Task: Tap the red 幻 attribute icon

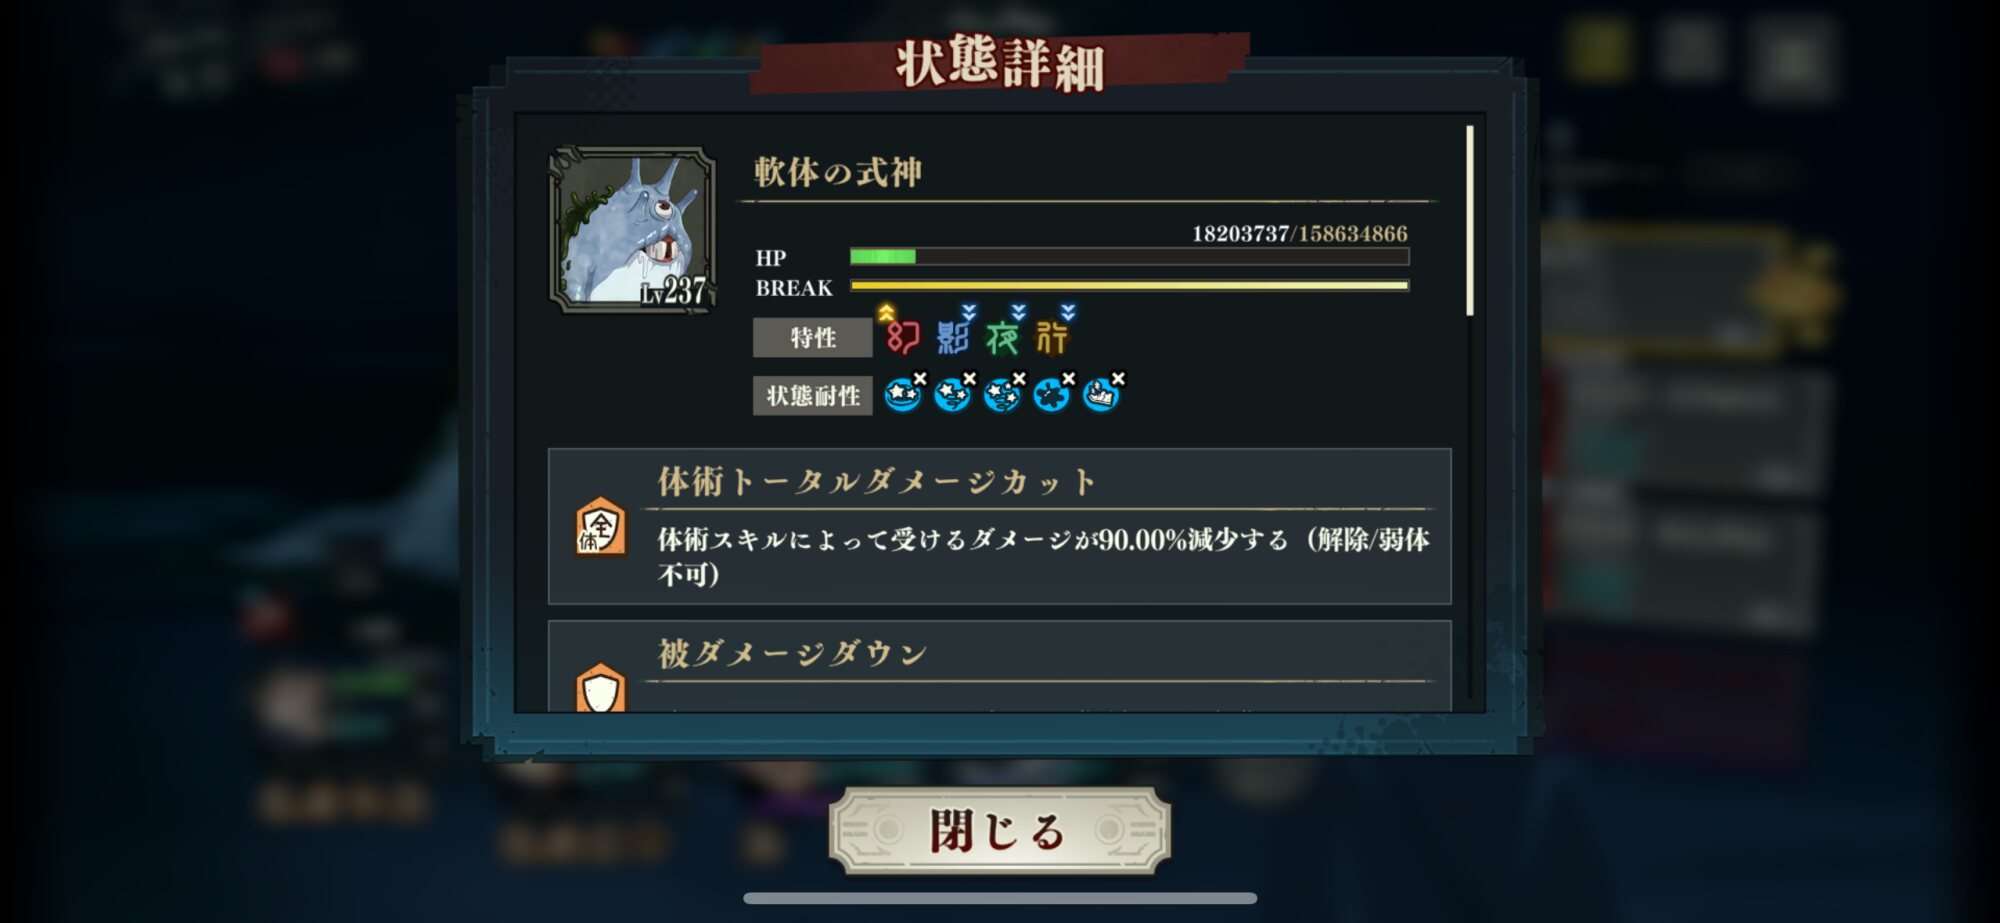Action: coord(901,336)
